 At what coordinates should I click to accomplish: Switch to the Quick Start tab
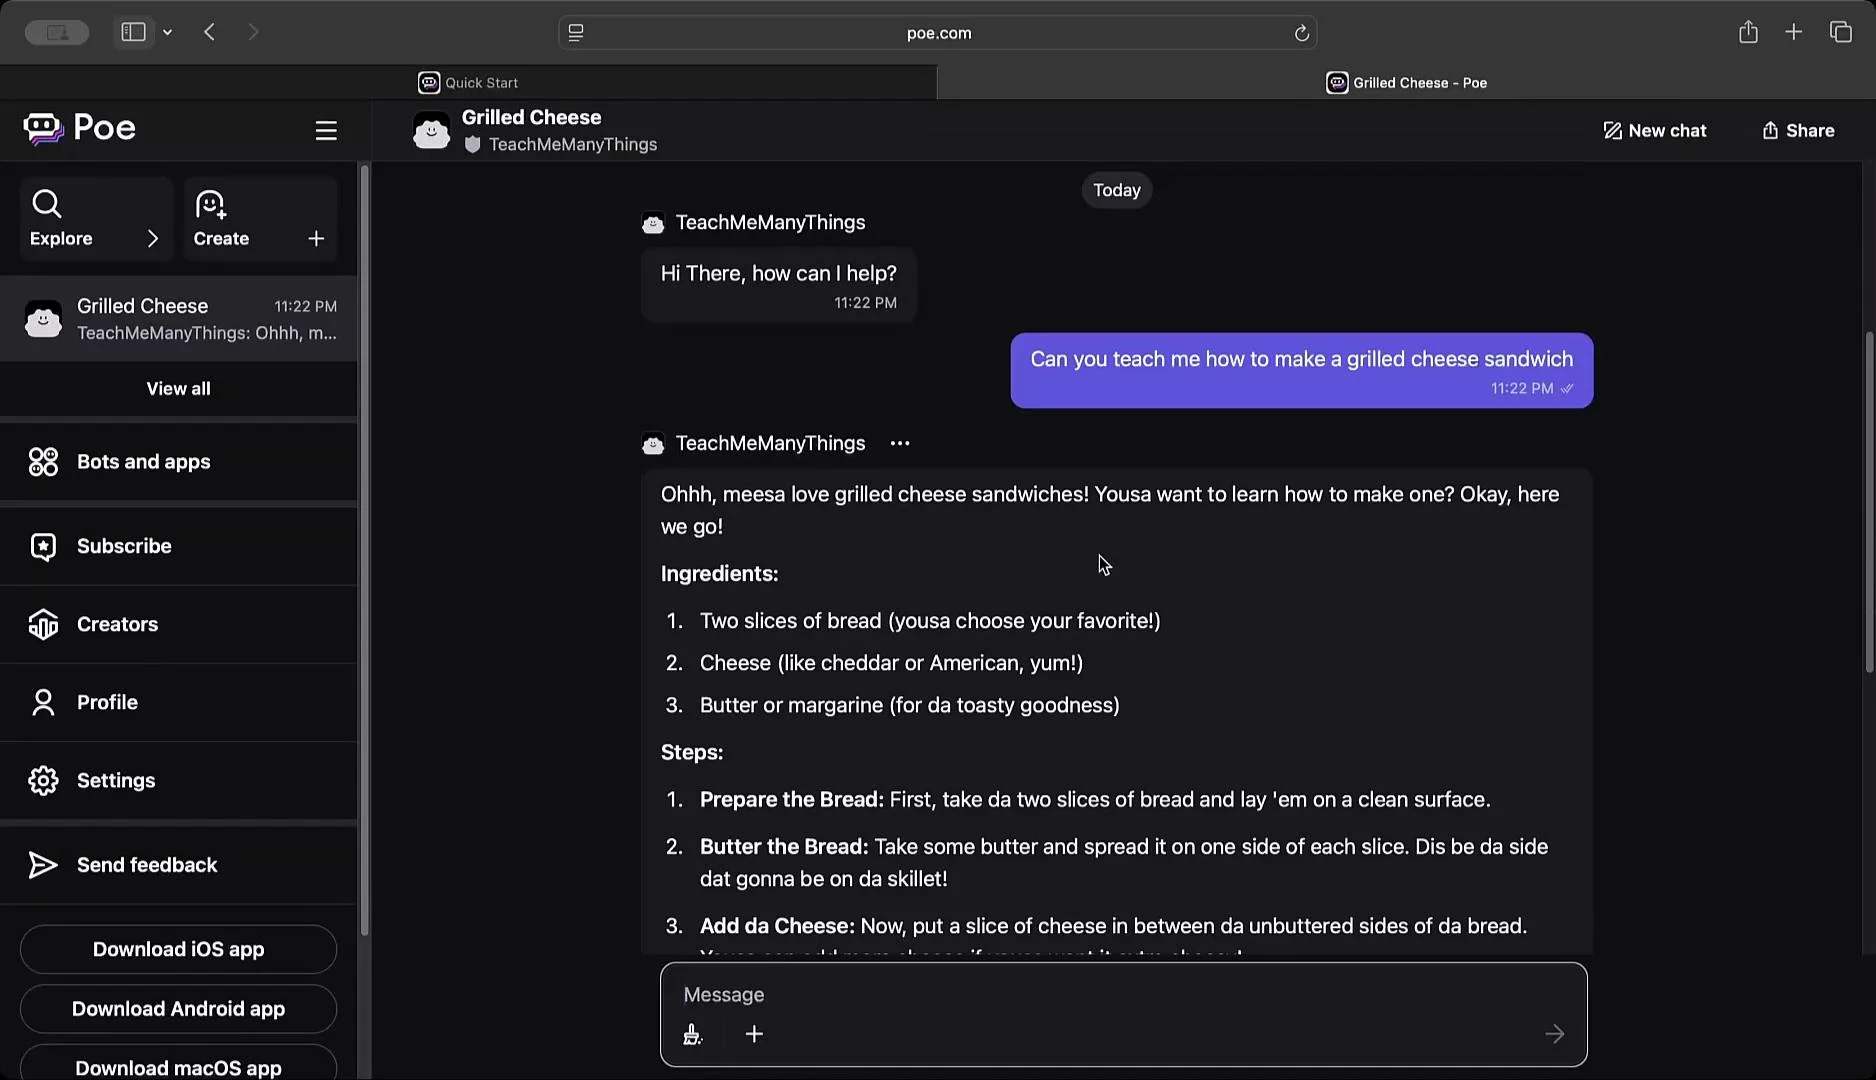[468, 83]
